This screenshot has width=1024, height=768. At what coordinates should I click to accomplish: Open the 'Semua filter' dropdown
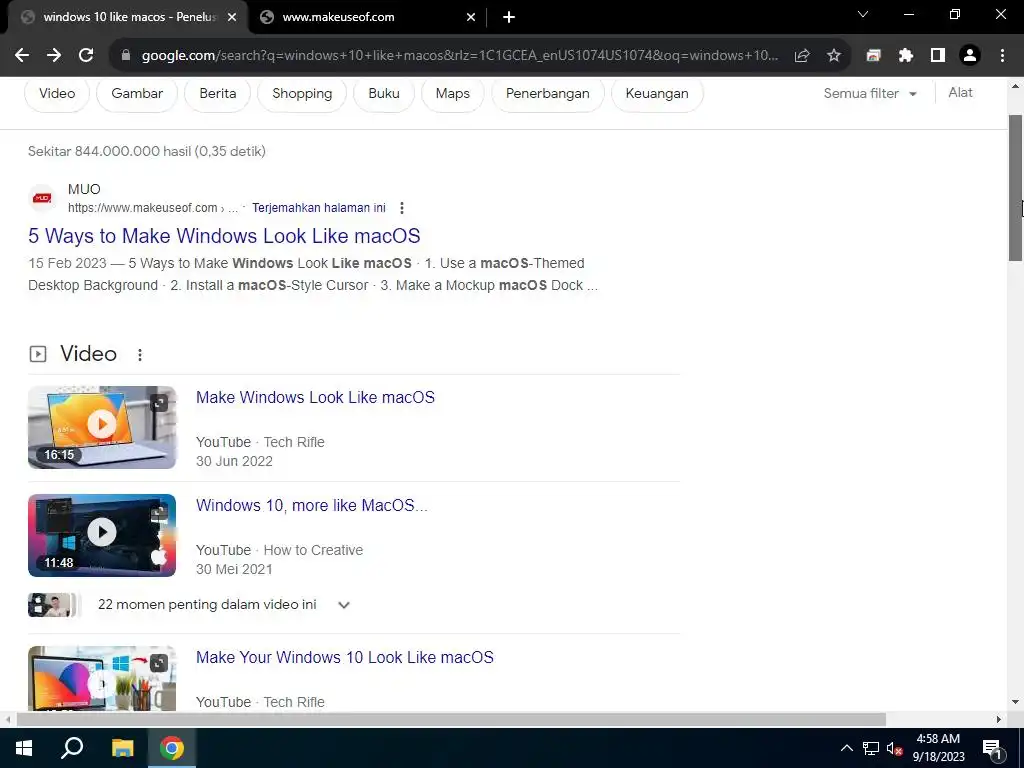click(870, 93)
